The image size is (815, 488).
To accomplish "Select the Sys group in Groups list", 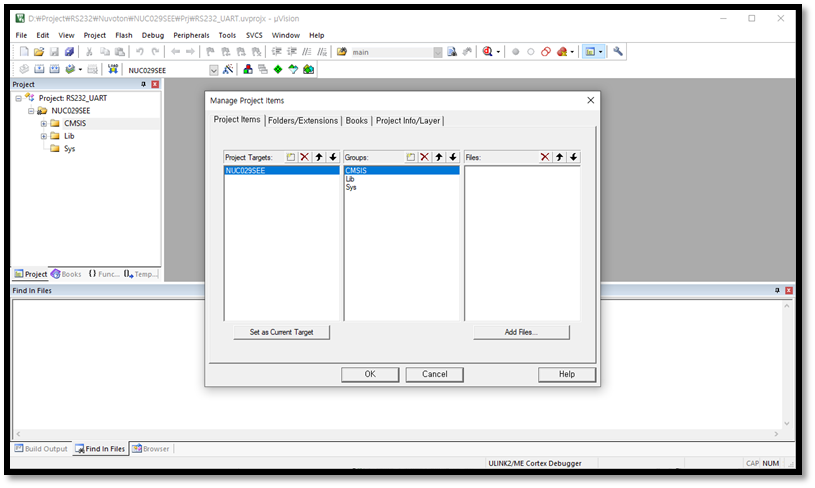I will (x=351, y=187).
